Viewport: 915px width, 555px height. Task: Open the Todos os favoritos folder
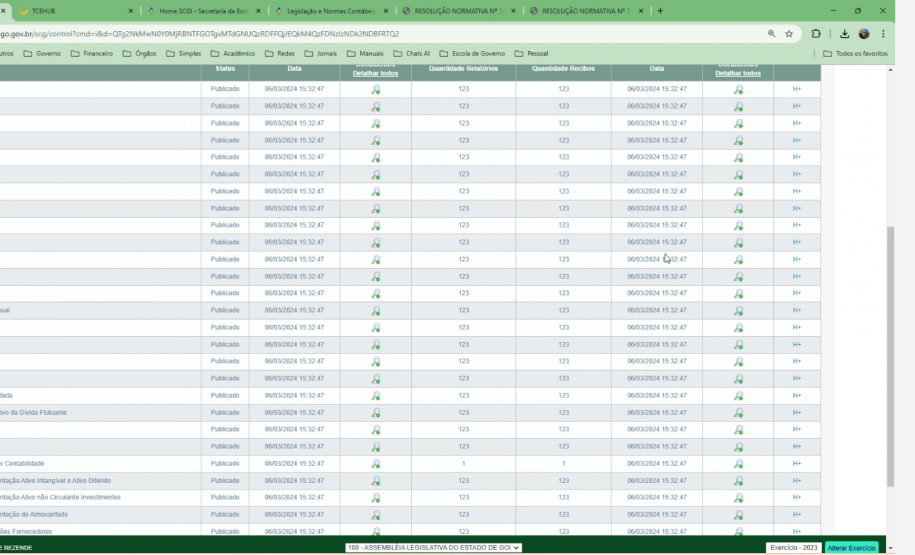pyautogui.click(x=855, y=53)
